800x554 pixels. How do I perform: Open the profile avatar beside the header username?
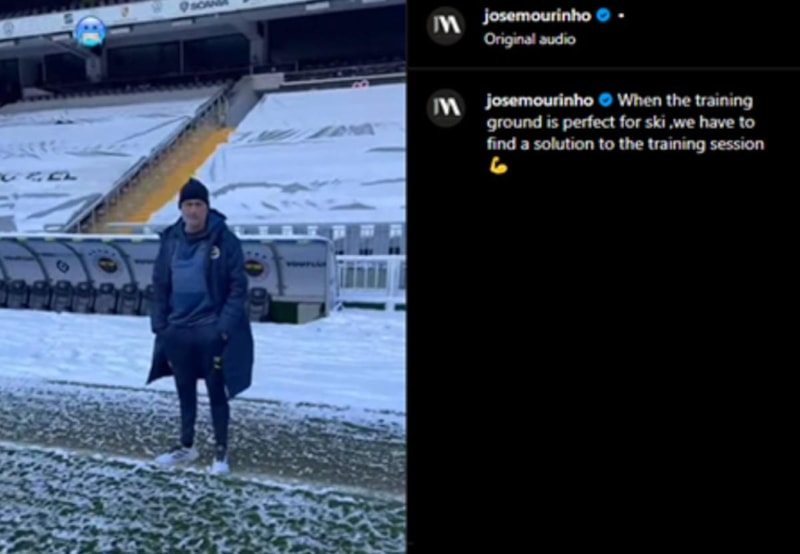coord(445,26)
